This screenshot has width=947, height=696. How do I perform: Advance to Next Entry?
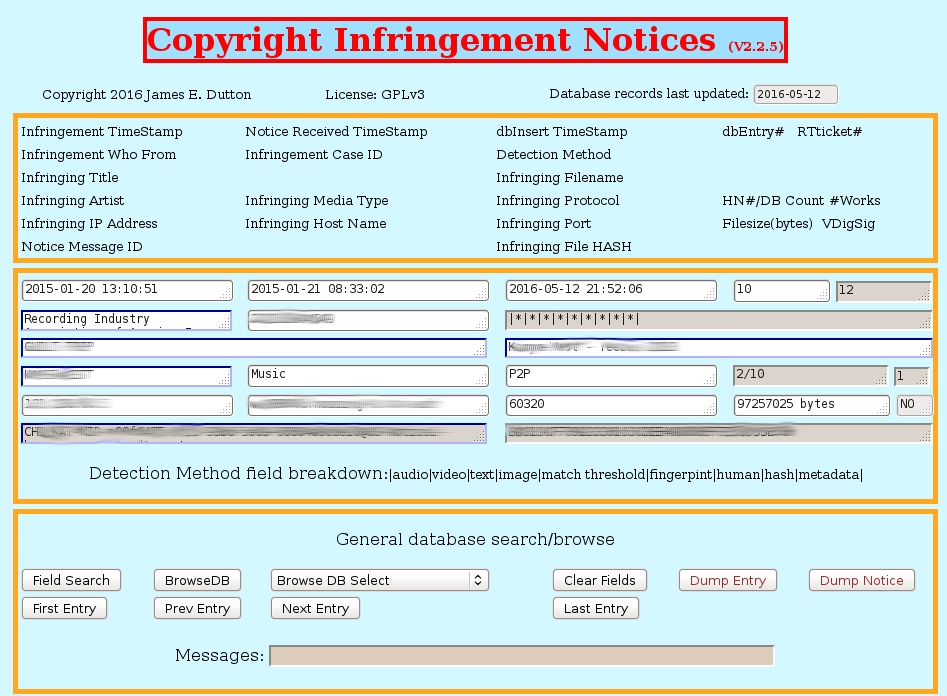pyautogui.click(x=315, y=608)
